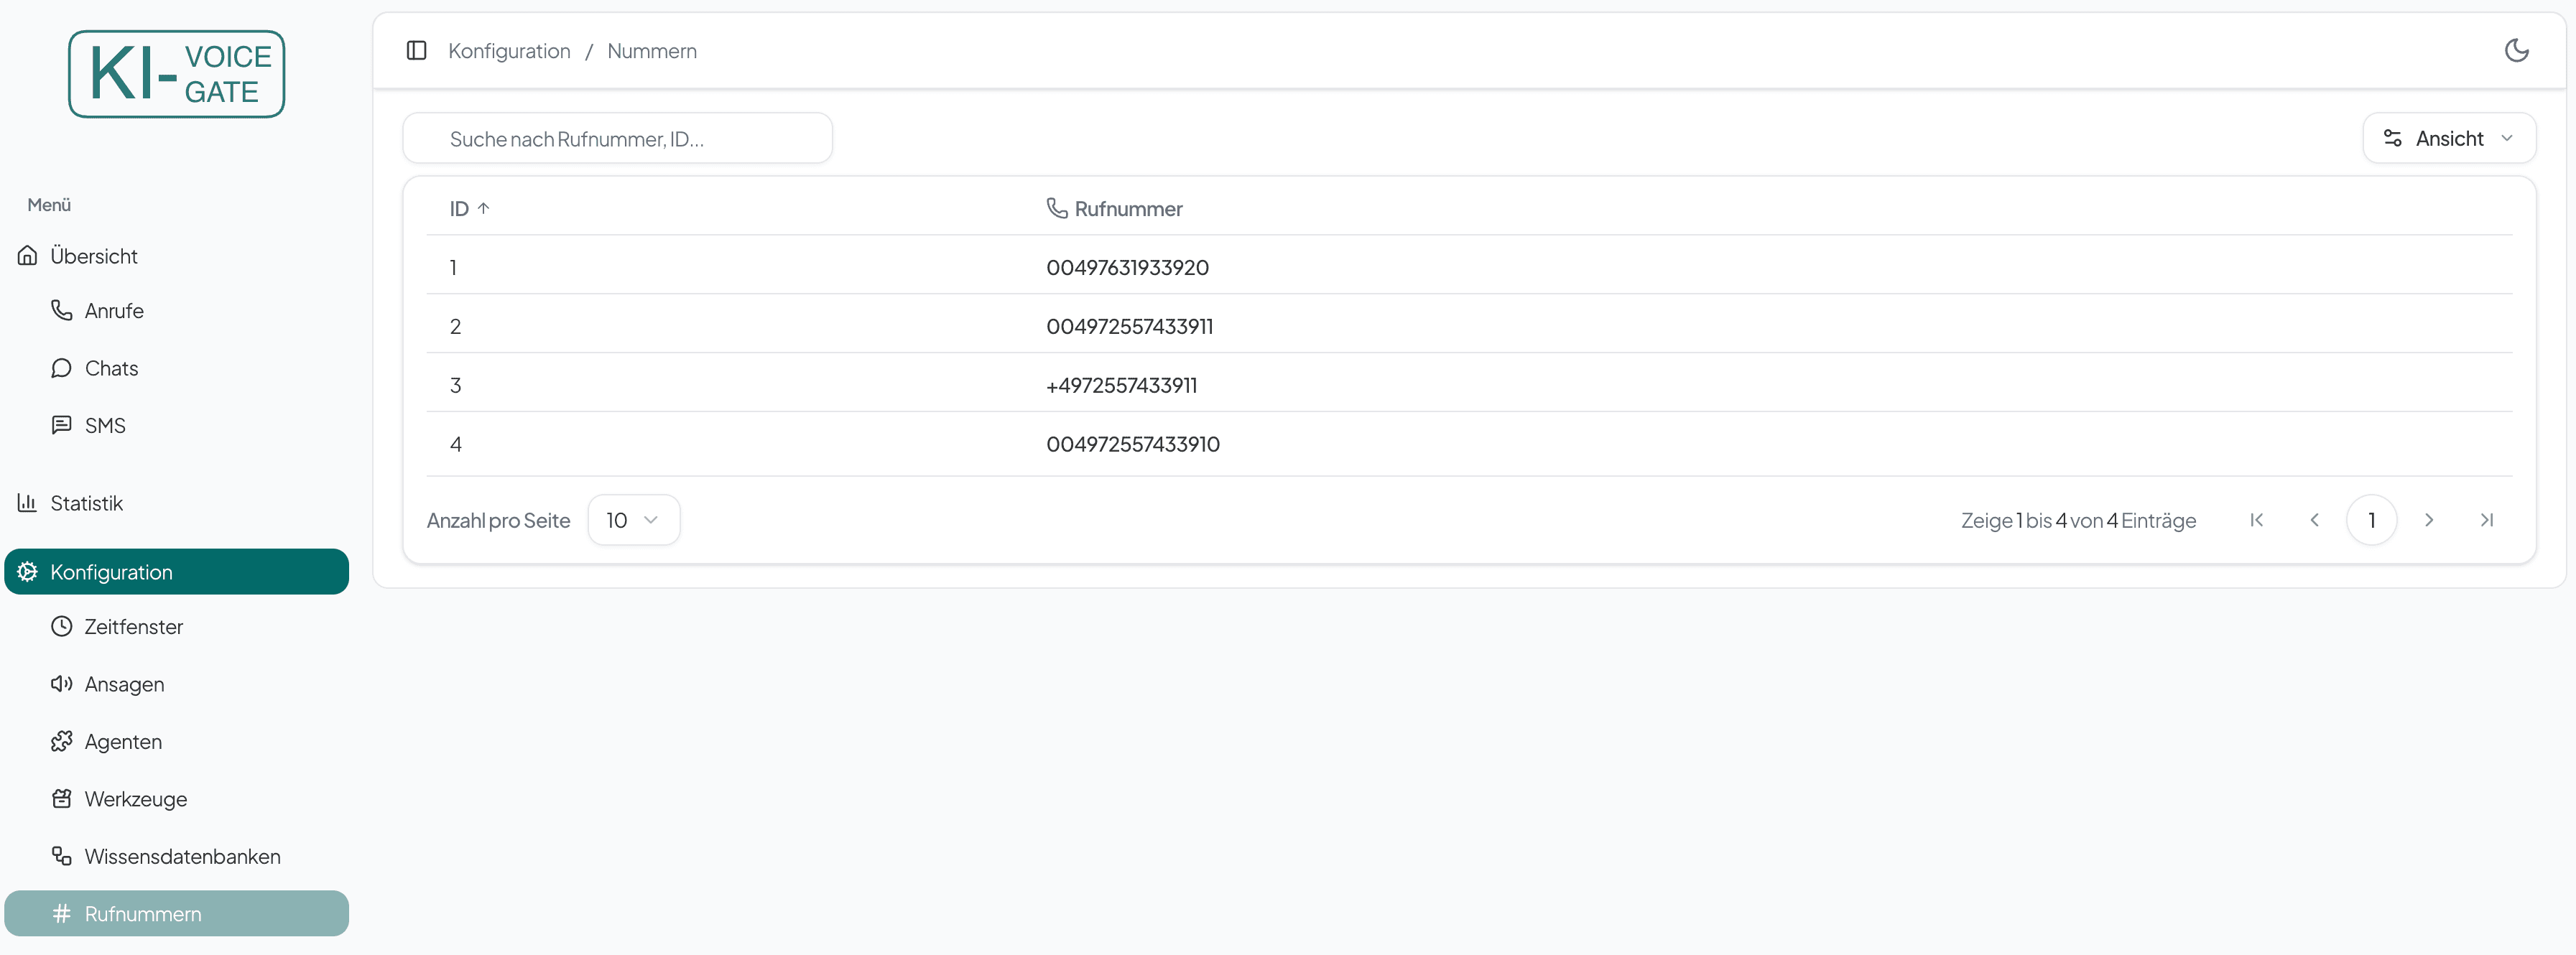Expand the Ansicht view dropdown
Image resolution: width=2576 pixels, height=955 pixels.
point(2448,138)
